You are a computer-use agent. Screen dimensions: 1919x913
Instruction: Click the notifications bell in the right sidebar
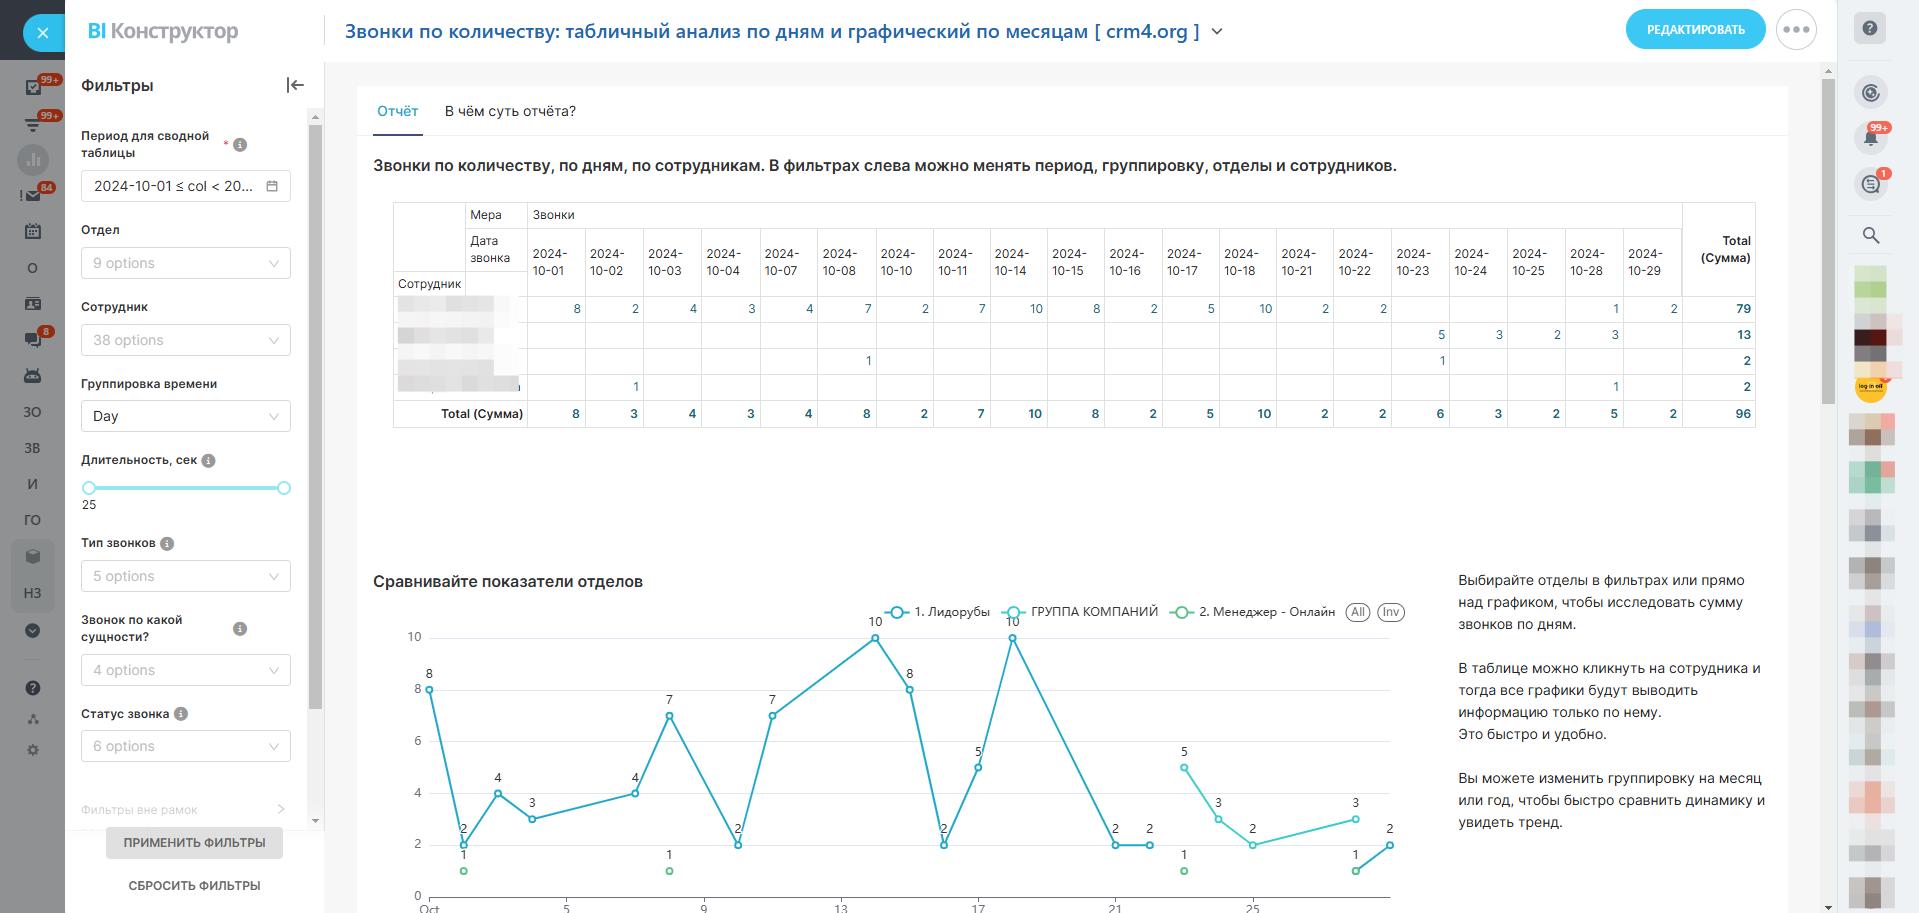point(1871,139)
